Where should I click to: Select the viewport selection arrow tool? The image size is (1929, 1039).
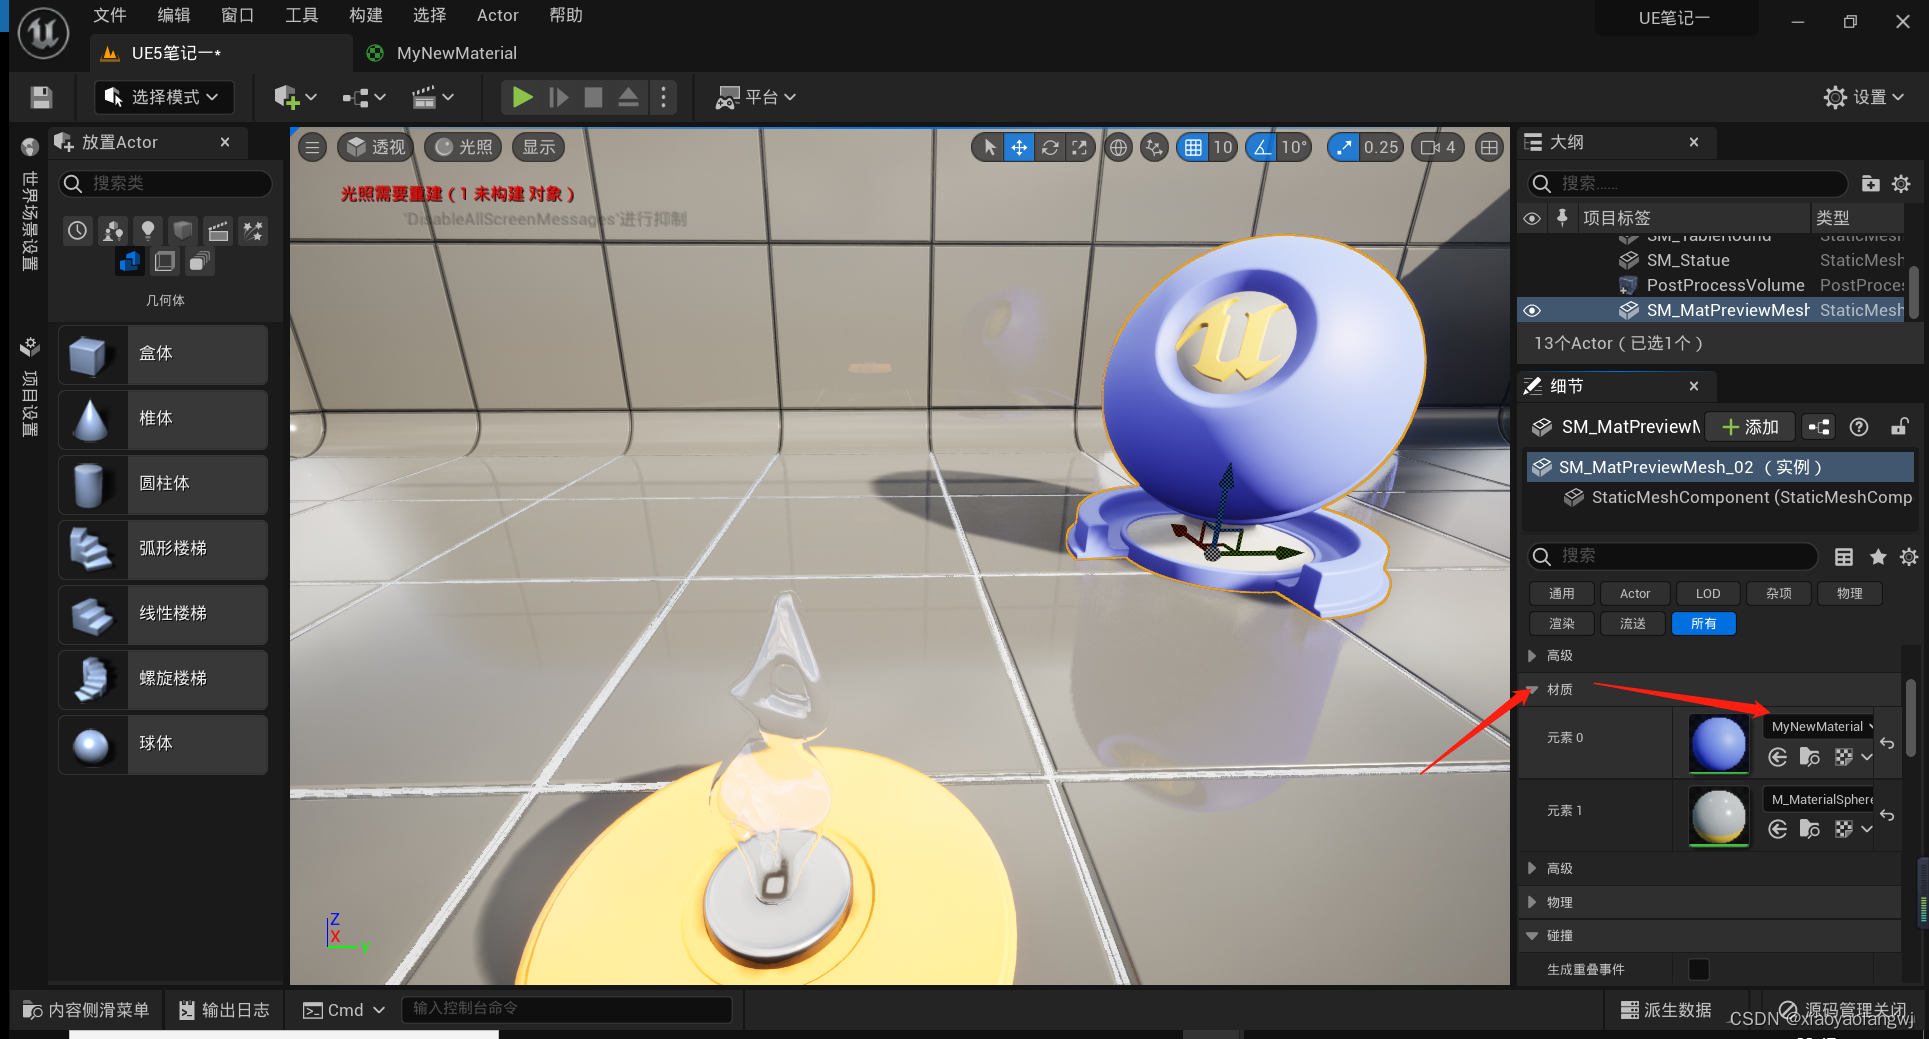click(x=988, y=147)
